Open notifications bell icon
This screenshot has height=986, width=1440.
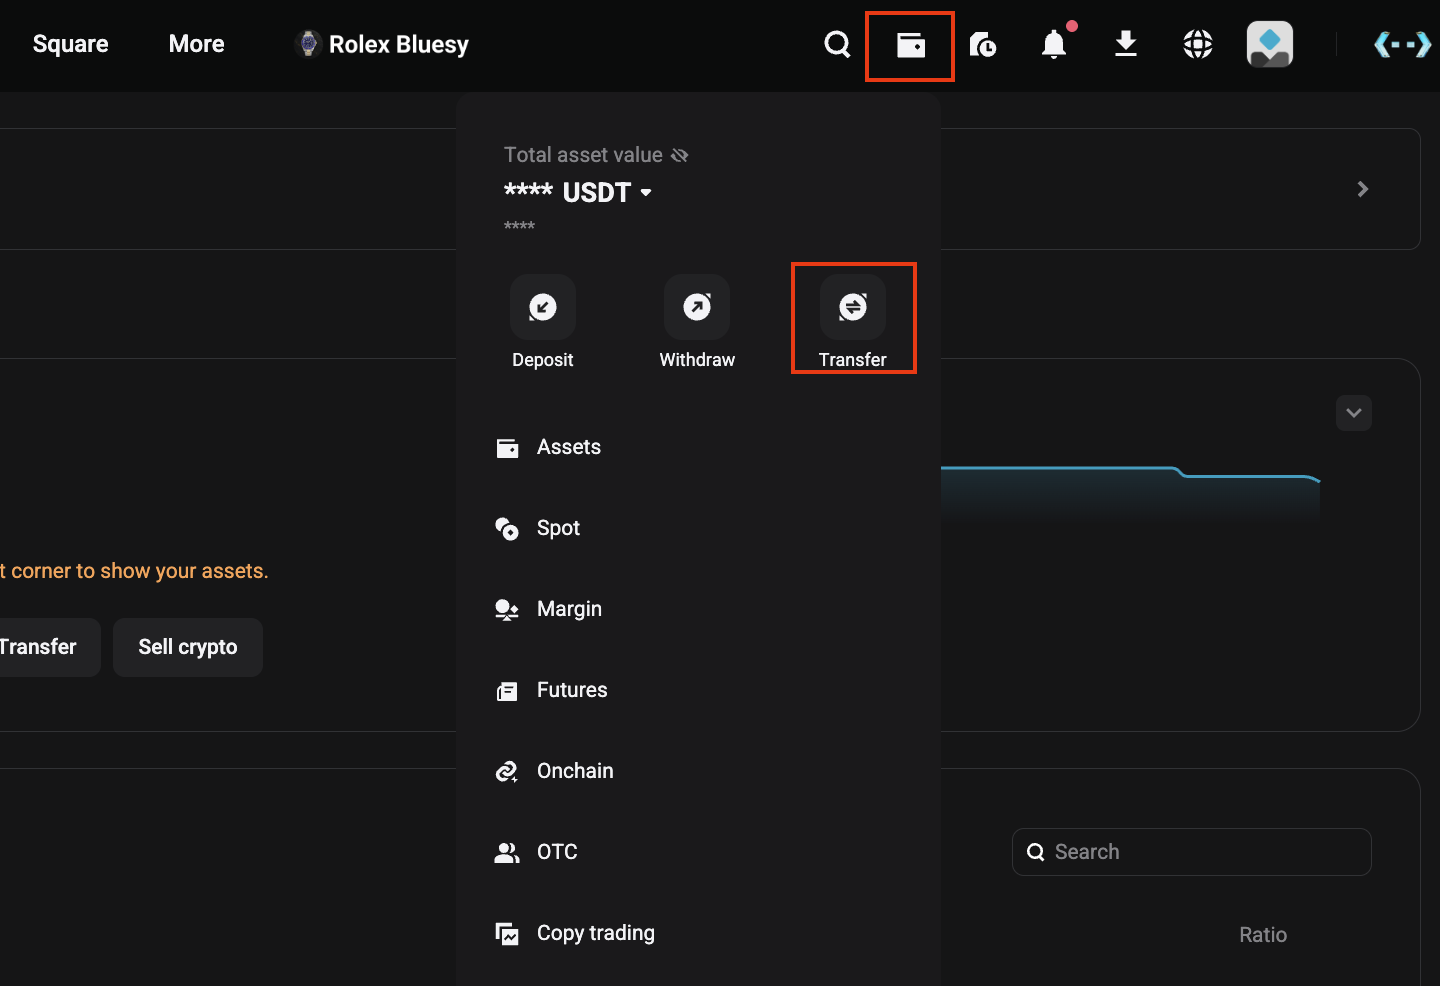pos(1054,44)
